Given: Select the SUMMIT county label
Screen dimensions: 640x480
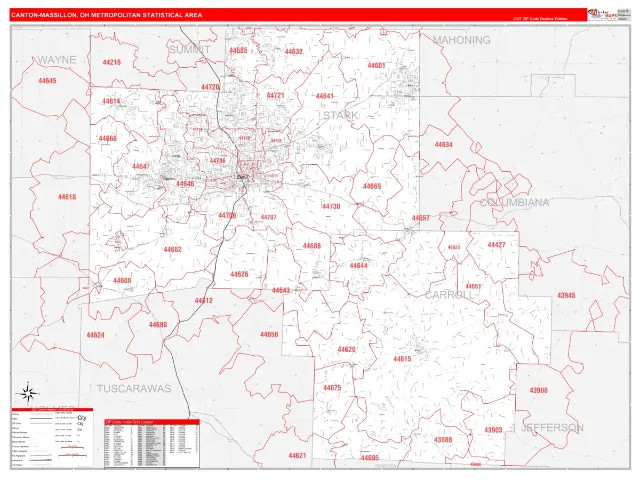Looking at the screenshot, I should pos(189,50).
